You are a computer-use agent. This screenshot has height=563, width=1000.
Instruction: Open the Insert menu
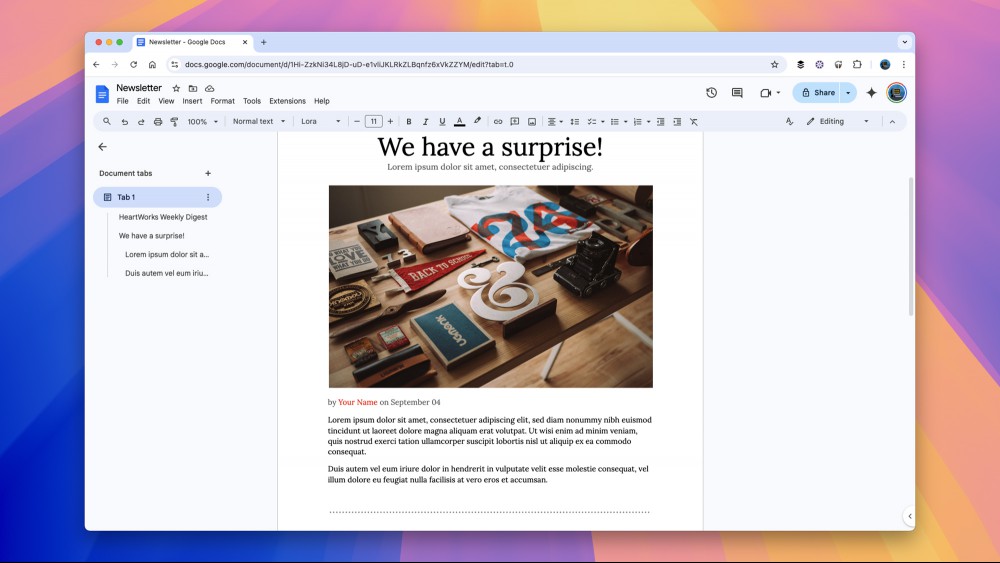[192, 101]
